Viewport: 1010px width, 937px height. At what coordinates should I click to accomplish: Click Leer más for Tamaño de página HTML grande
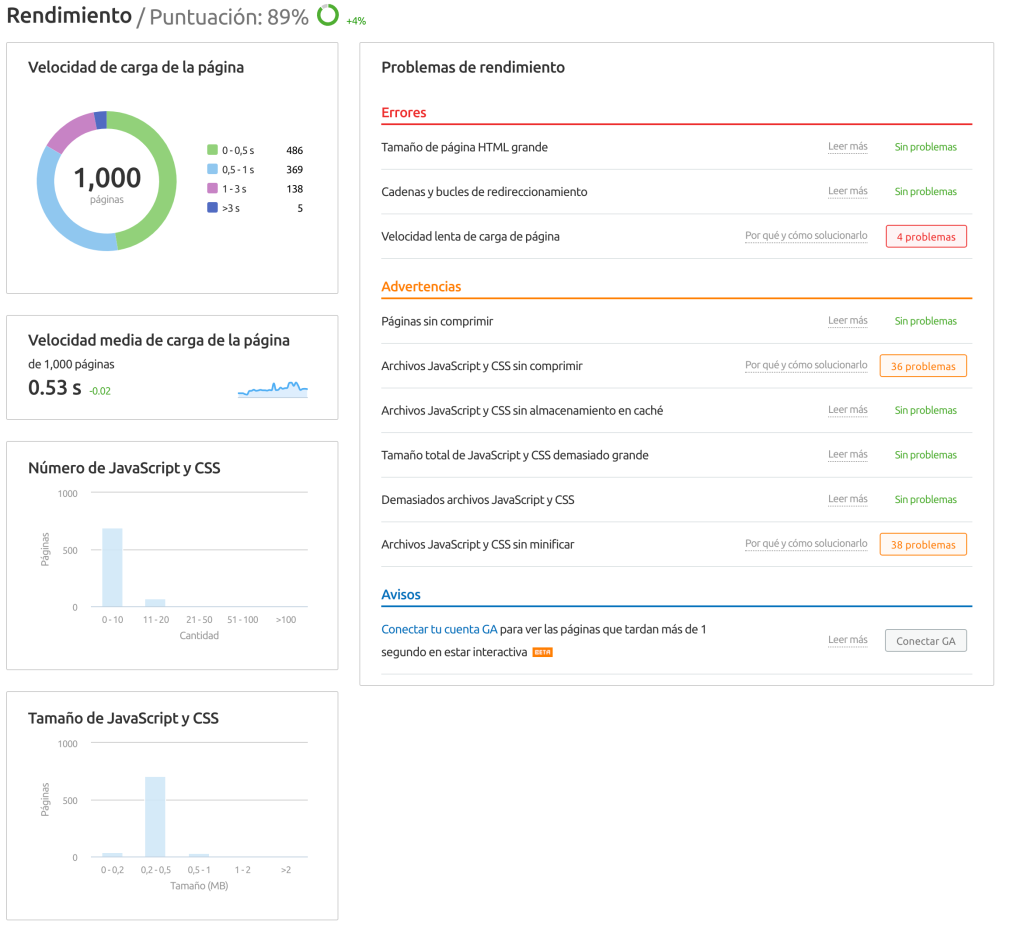coord(848,147)
